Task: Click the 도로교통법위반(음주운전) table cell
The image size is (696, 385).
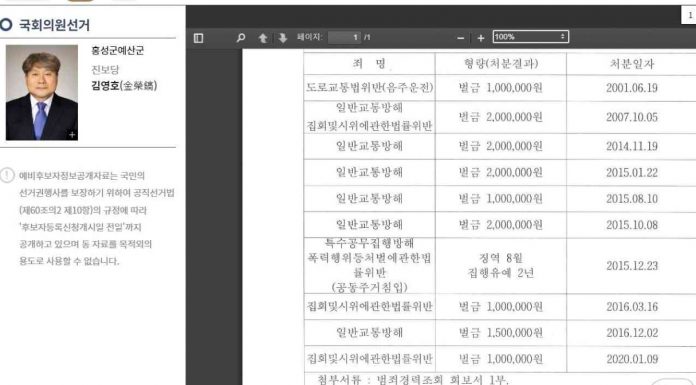Action: point(369,87)
